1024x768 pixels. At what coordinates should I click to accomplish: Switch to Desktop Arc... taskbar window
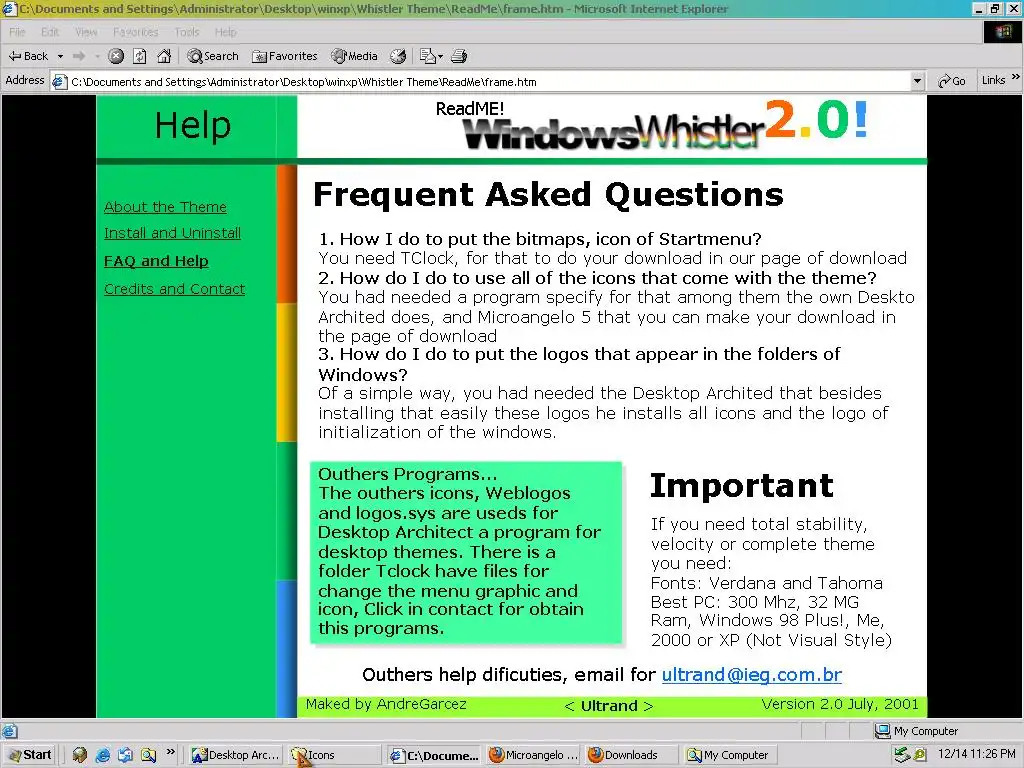point(235,755)
